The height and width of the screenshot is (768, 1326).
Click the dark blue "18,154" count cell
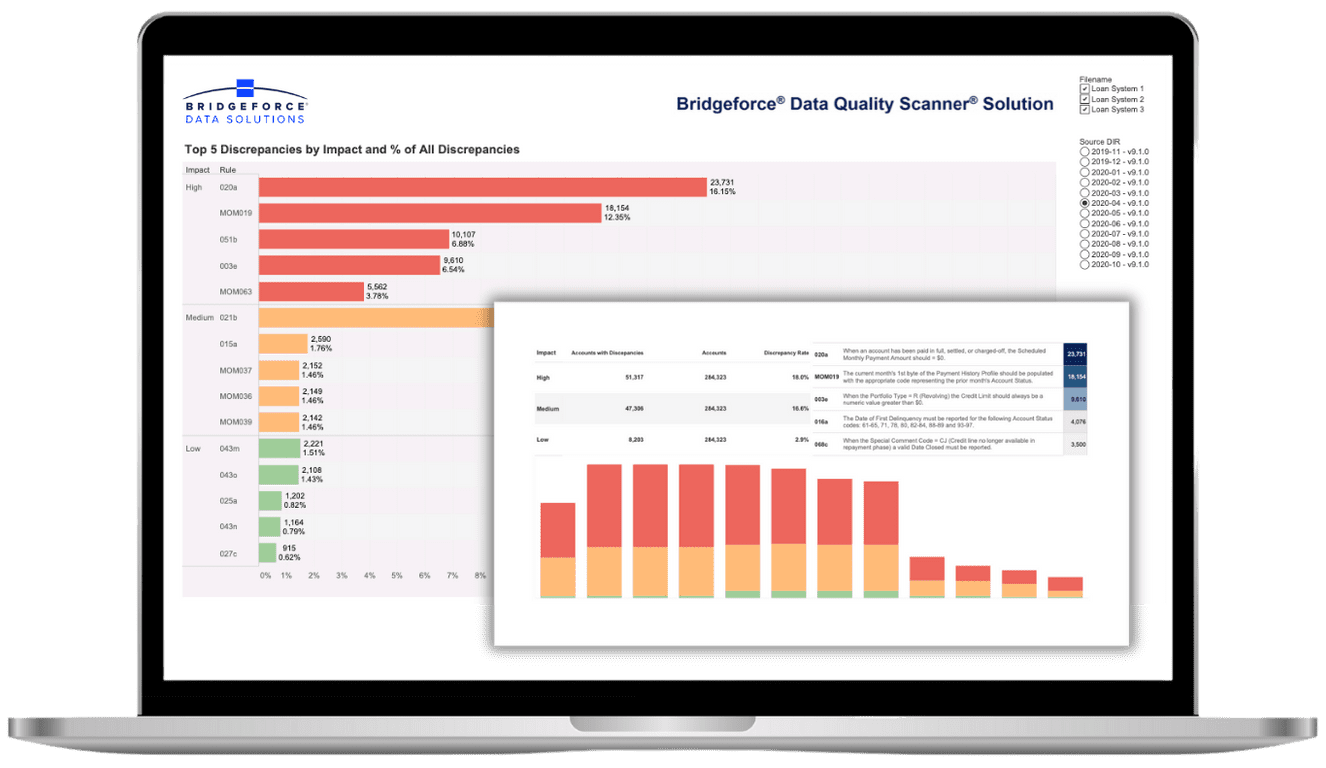(1076, 377)
